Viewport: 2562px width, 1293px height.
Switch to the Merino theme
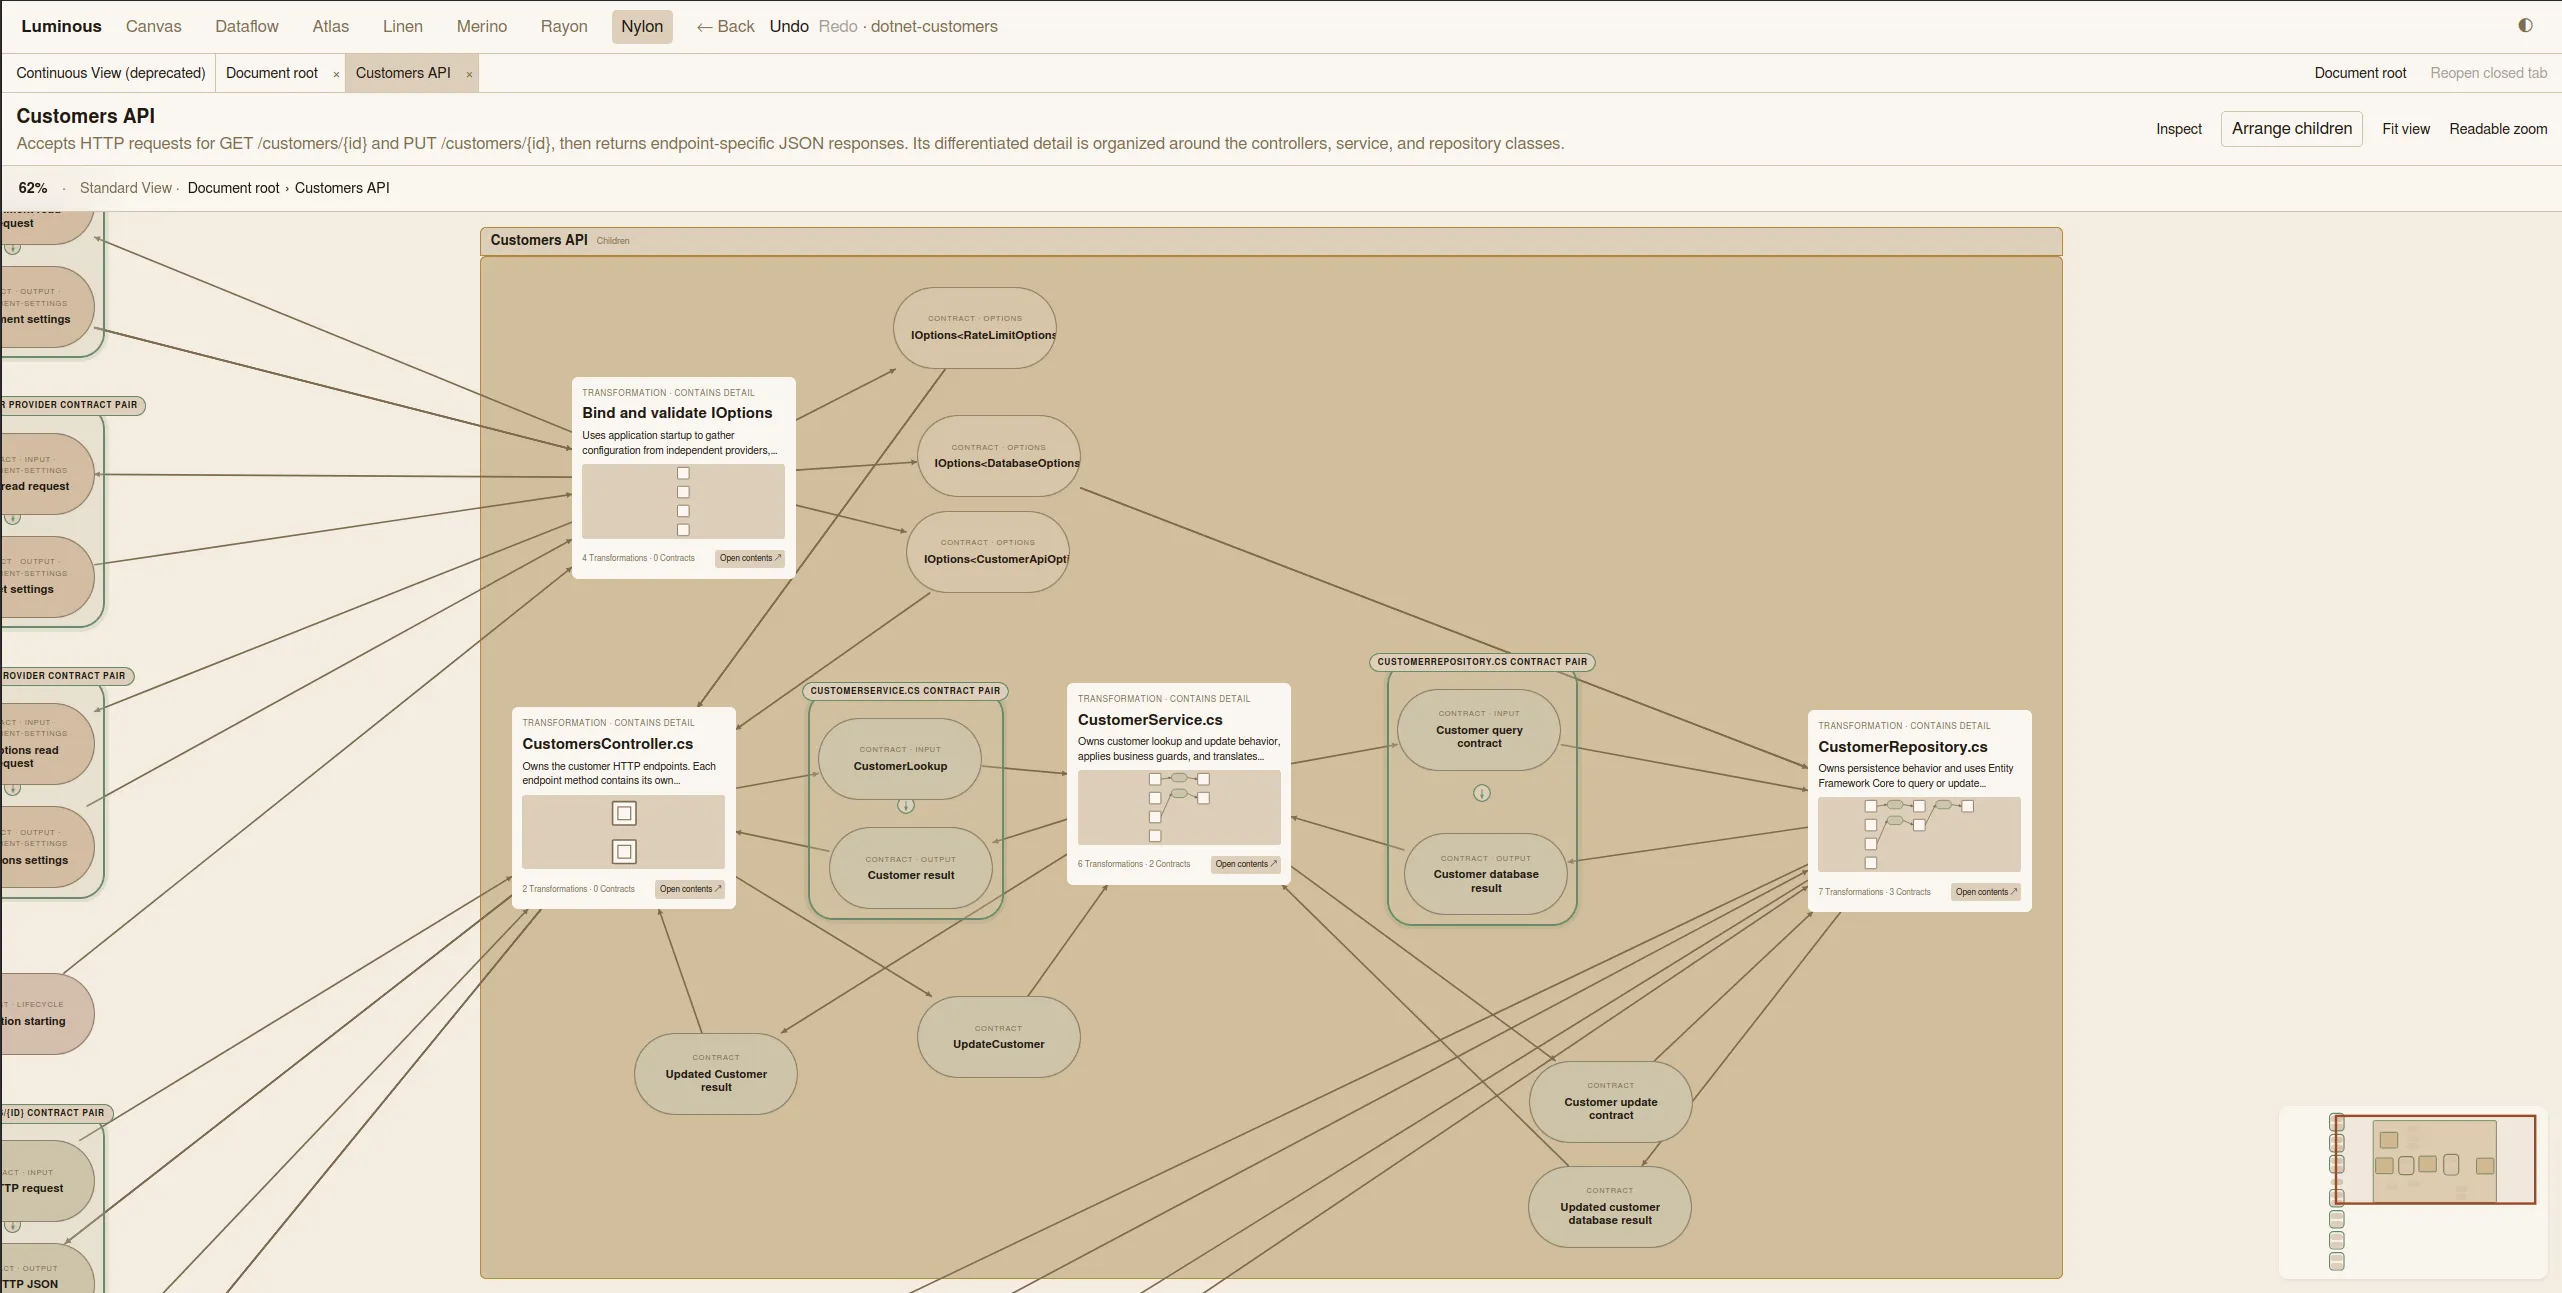pos(481,26)
